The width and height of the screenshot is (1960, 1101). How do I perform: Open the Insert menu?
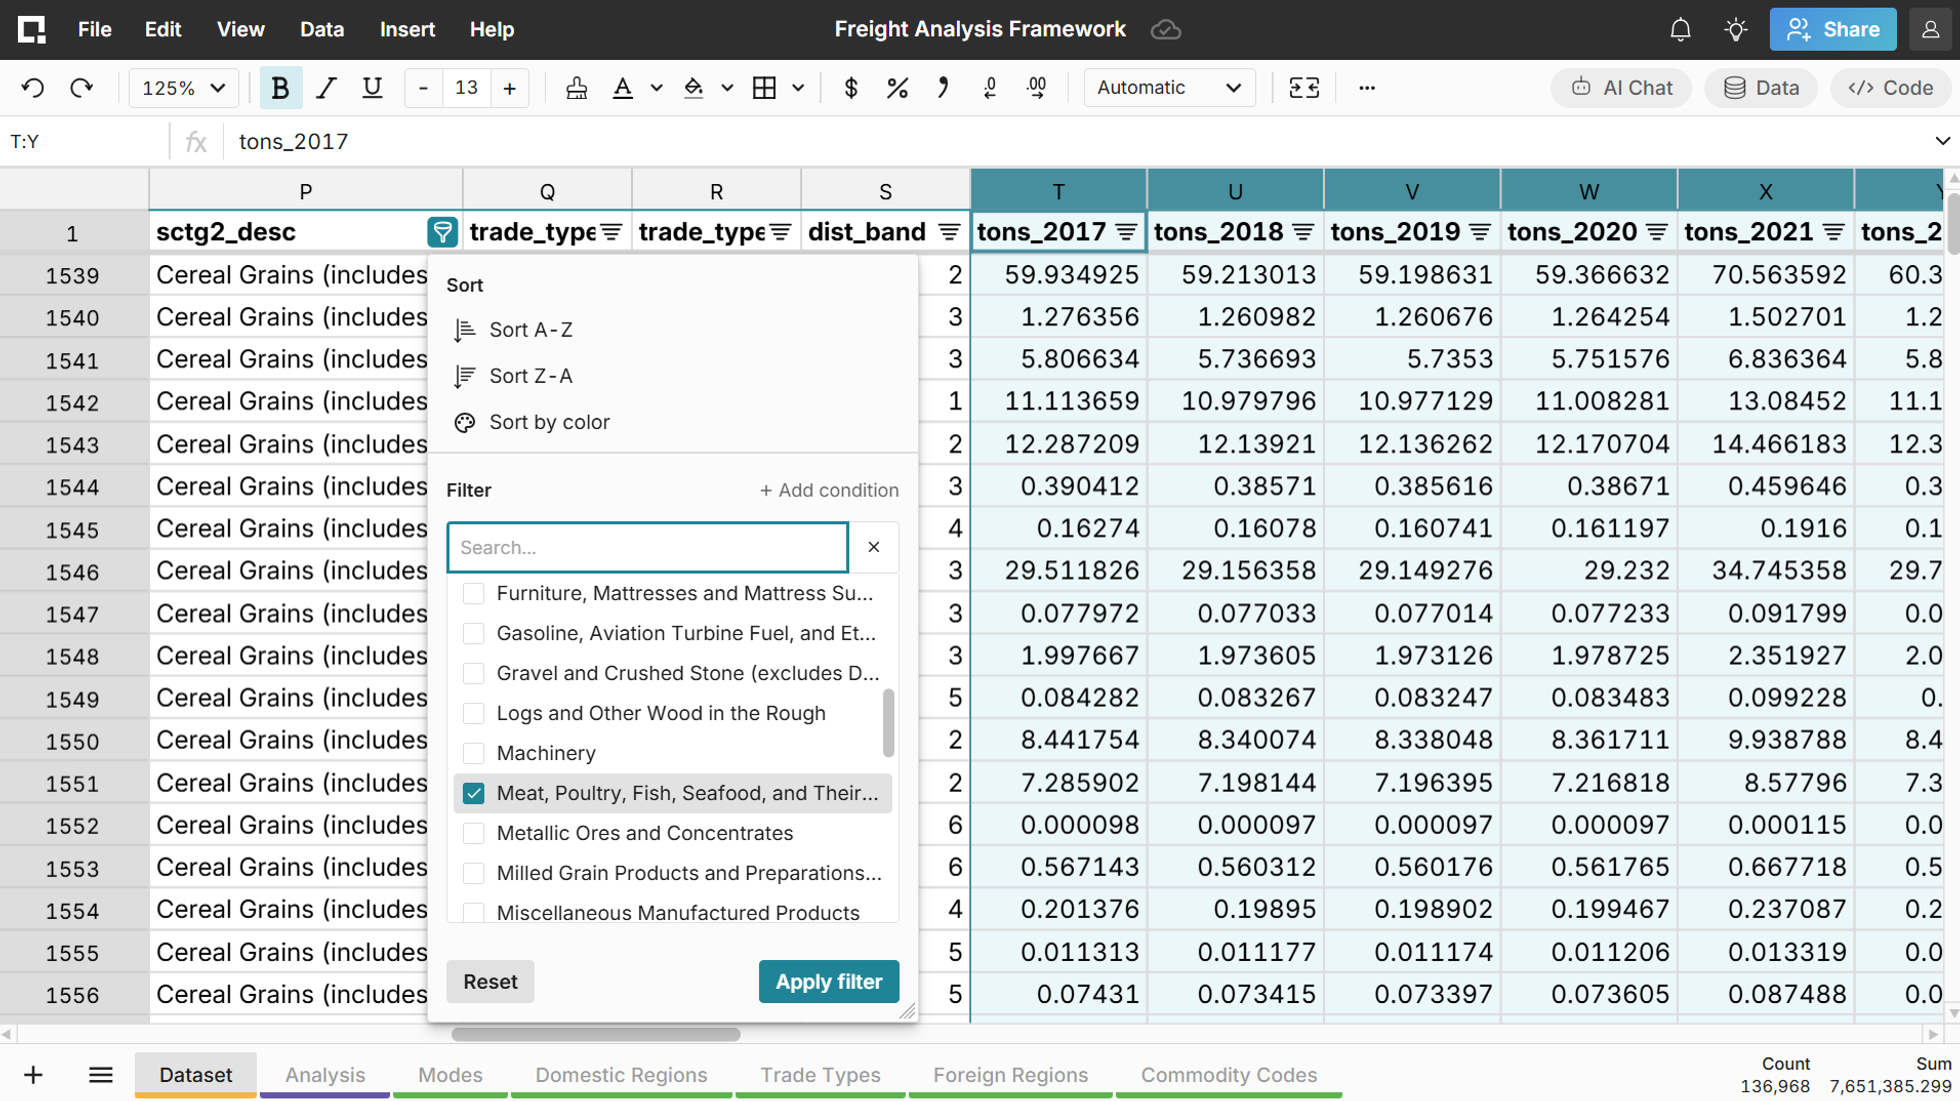407,30
